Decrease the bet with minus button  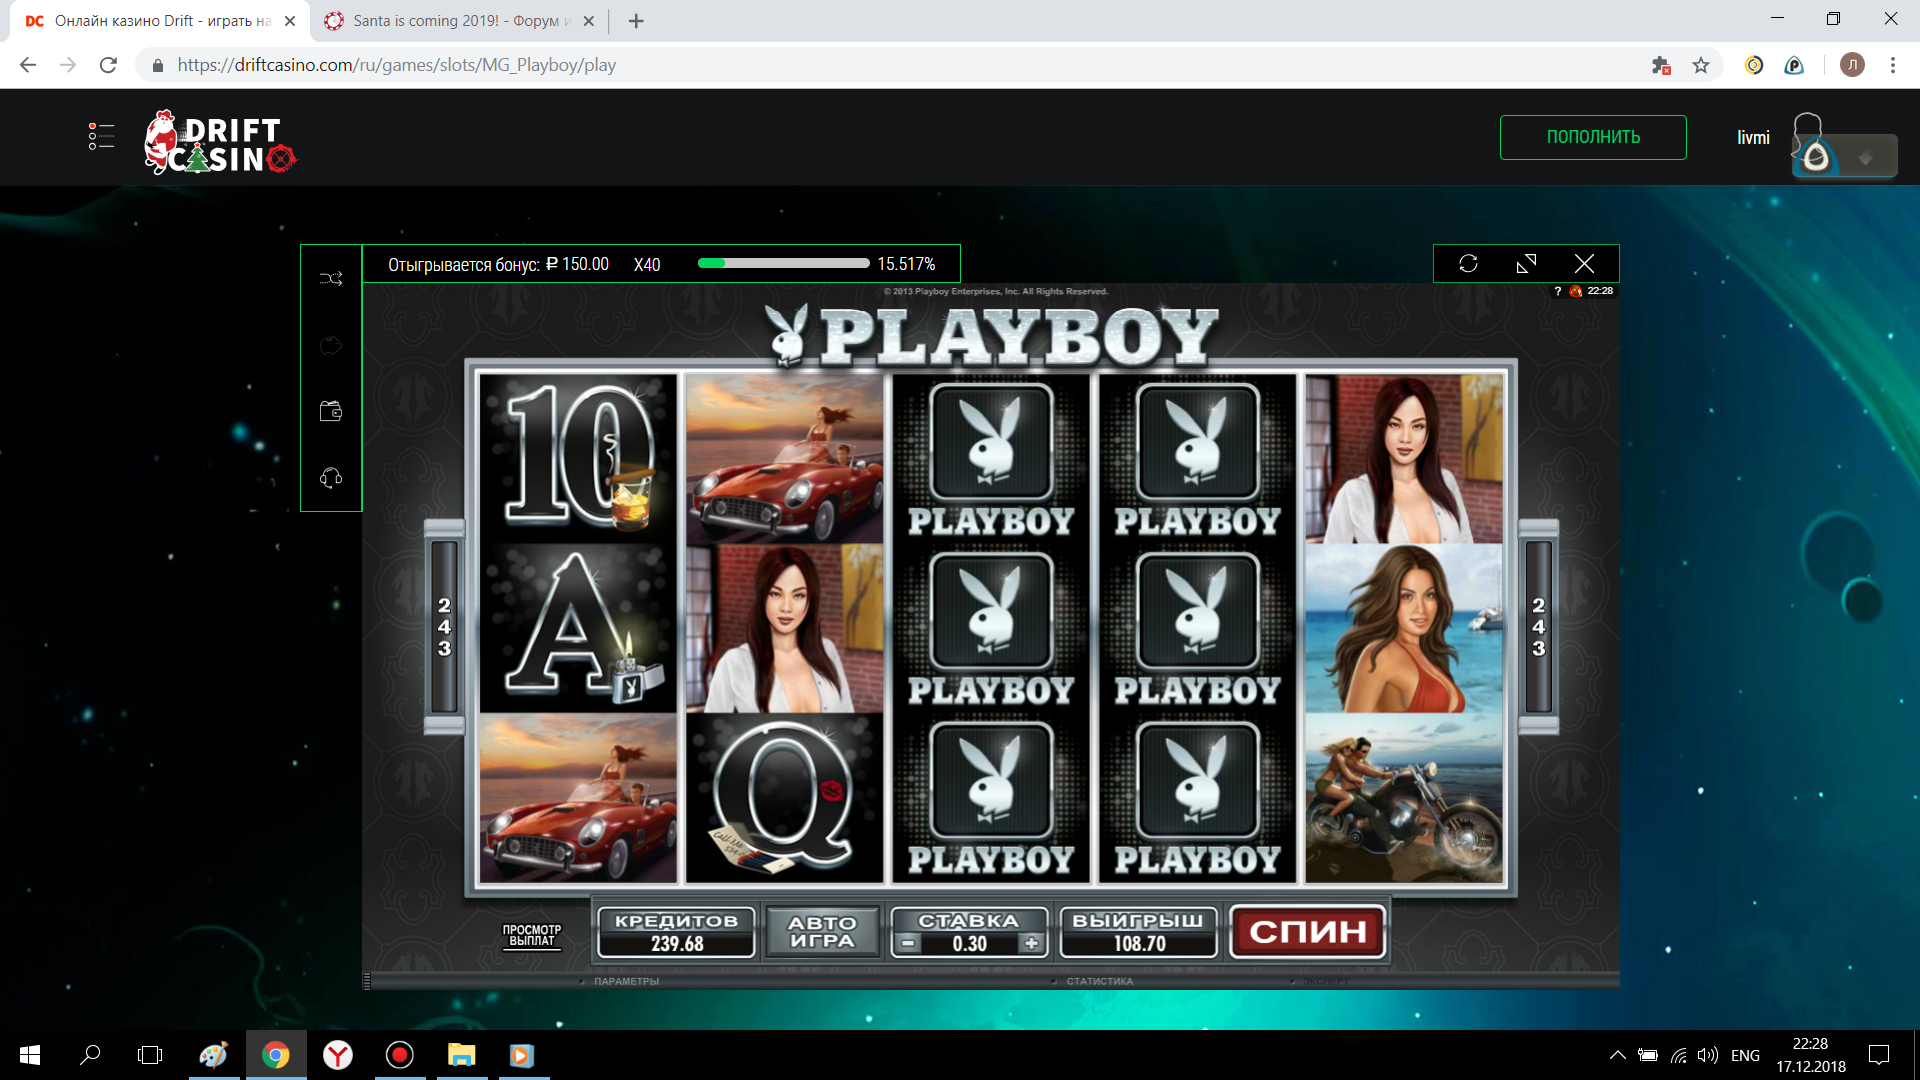(x=907, y=943)
